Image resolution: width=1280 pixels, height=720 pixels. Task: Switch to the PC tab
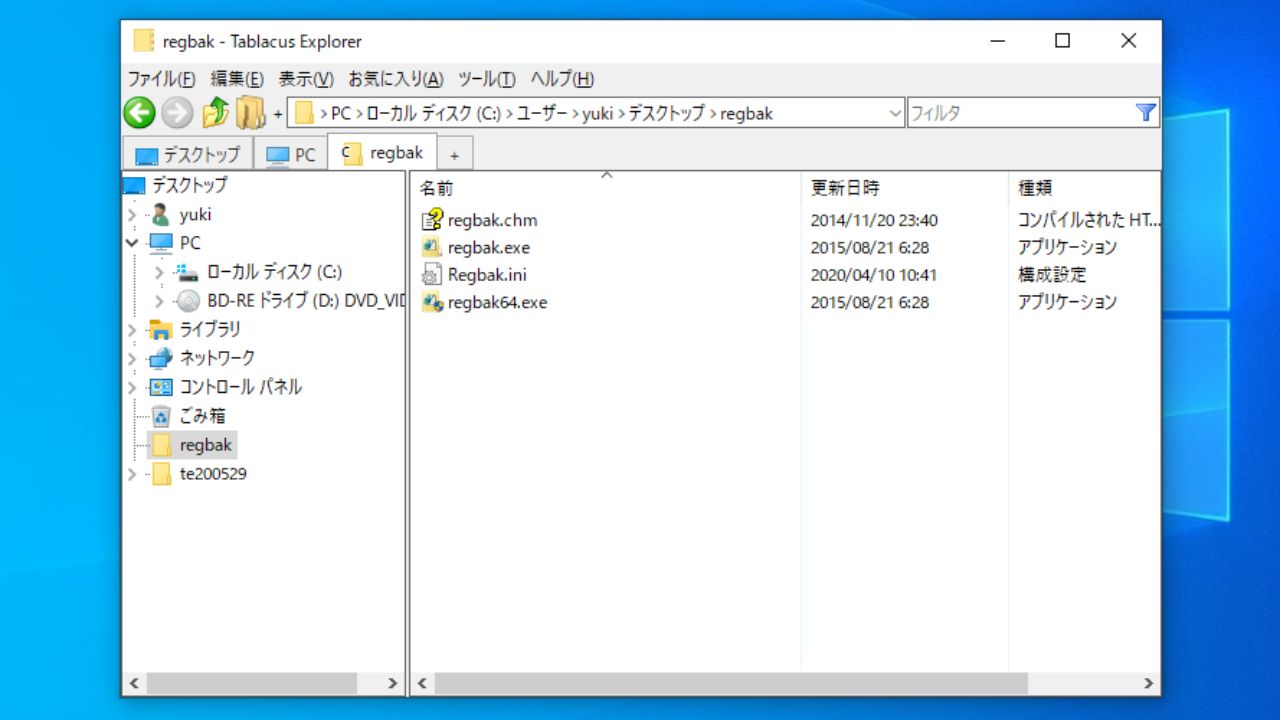pyautogui.click(x=291, y=155)
